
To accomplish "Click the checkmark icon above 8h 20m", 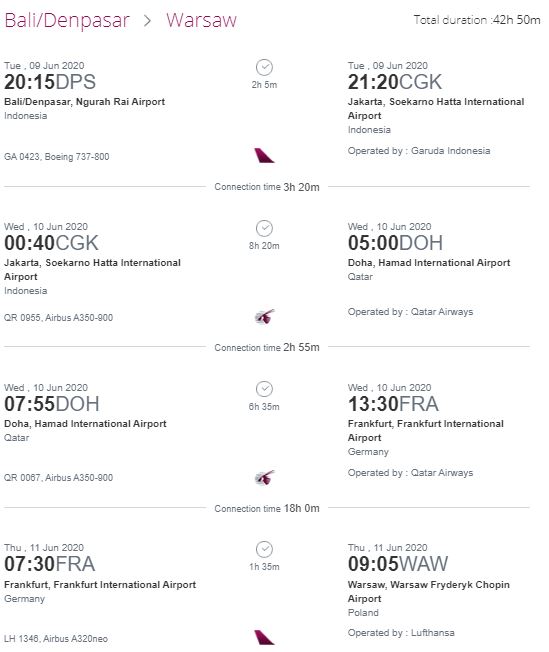I will [264, 228].
